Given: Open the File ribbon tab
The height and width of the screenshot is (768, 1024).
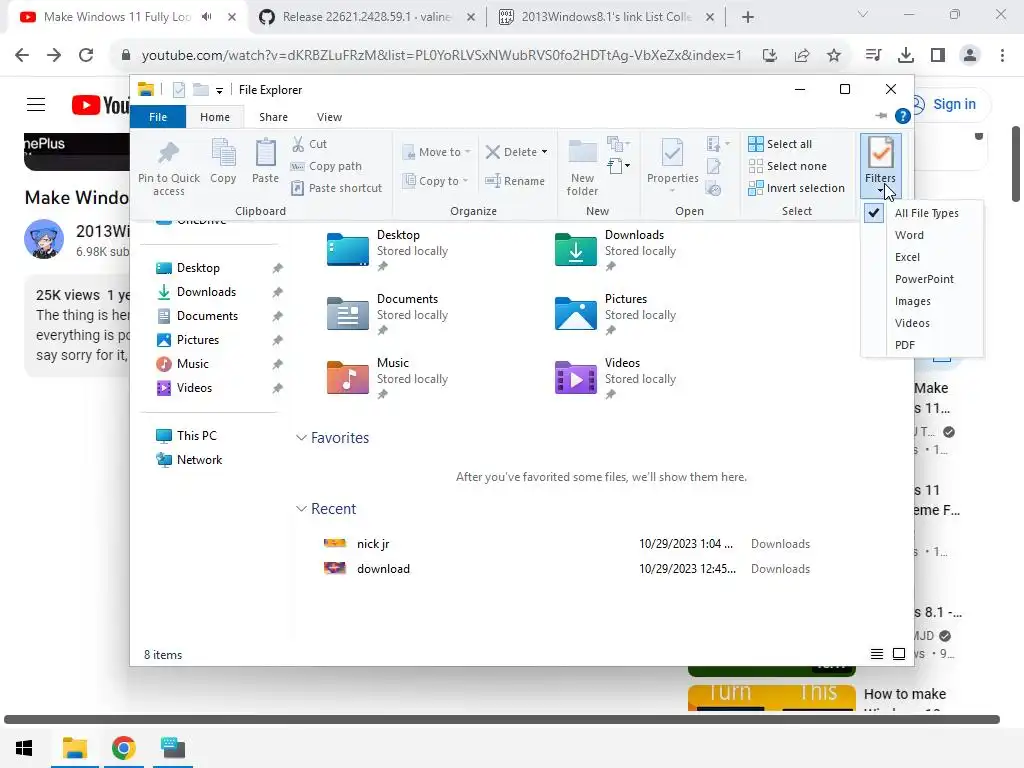Looking at the screenshot, I should click(x=158, y=117).
